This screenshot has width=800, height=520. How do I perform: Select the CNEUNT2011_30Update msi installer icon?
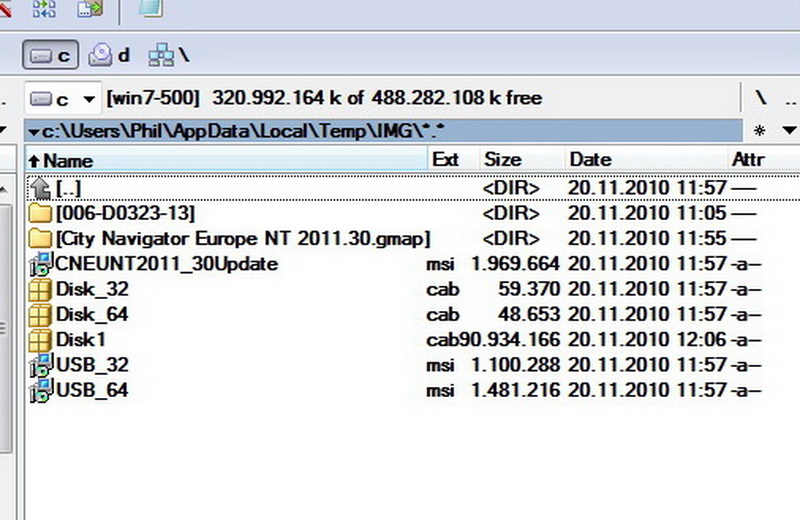point(40,264)
